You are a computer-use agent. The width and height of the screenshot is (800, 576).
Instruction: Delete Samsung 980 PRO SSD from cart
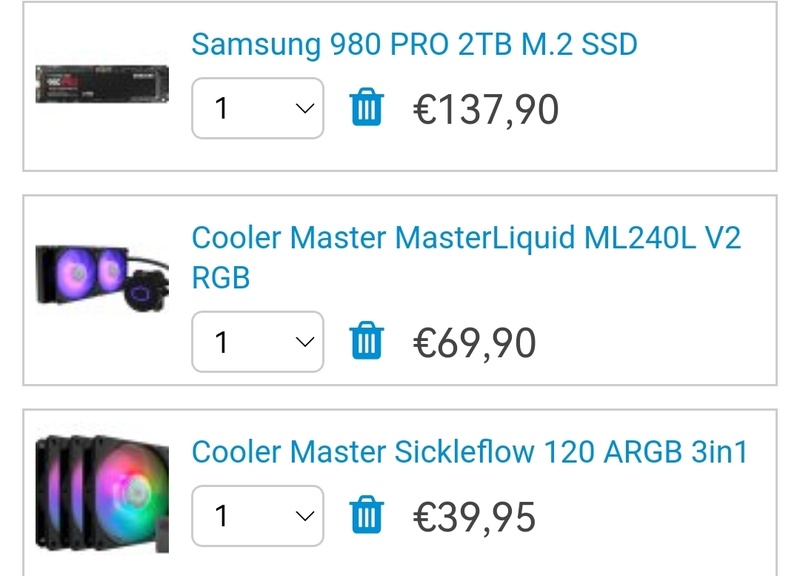(367, 108)
